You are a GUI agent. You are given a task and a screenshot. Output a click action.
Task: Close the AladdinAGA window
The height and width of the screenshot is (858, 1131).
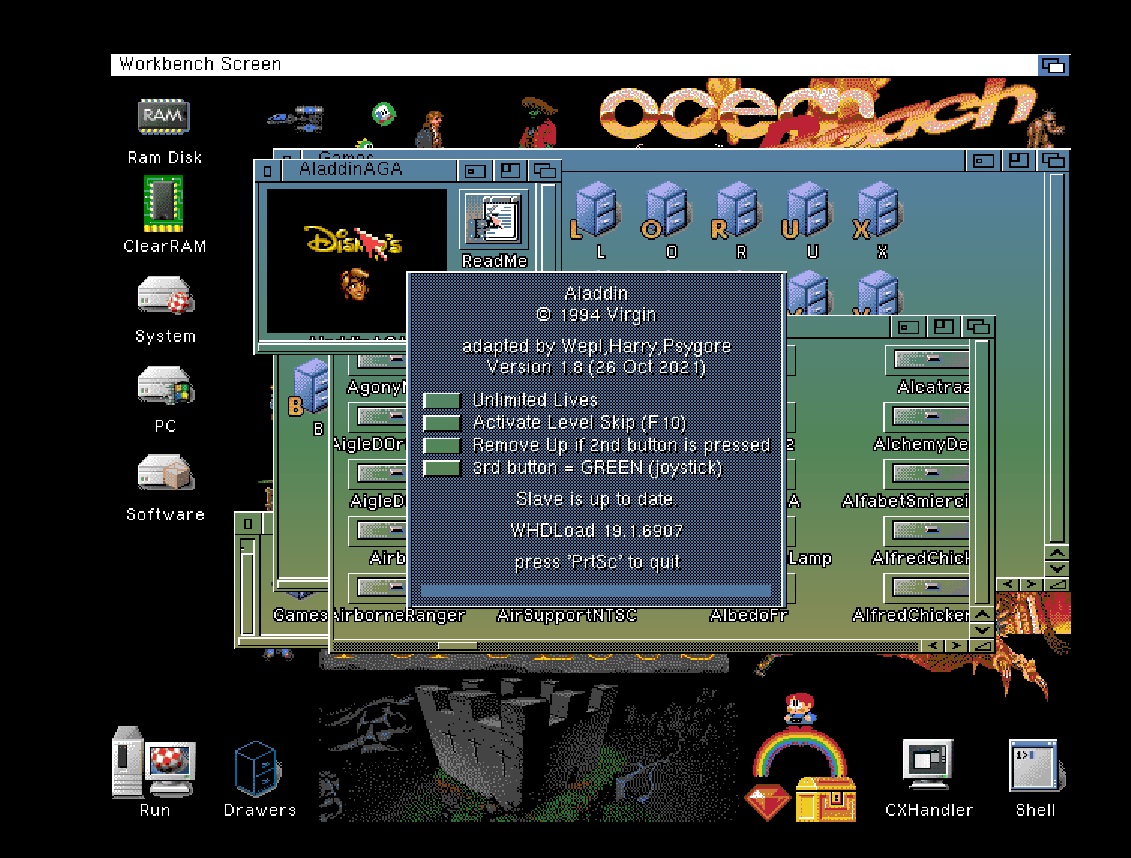[267, 171]
